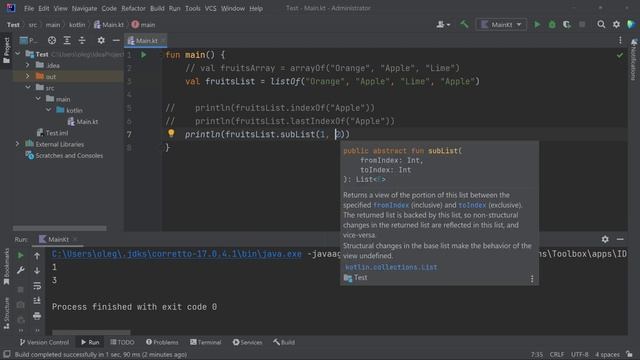640x360 pixels.
Task: Open IDE settings gear in the top toolbar
Action: coord(616,24)
